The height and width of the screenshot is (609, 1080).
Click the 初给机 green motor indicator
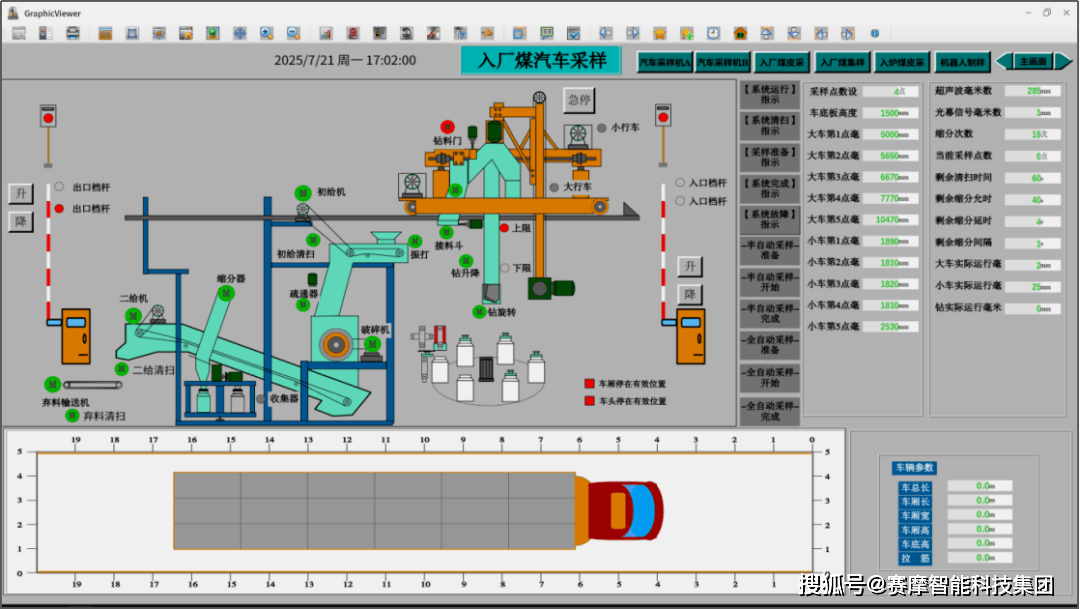point(302,192)
